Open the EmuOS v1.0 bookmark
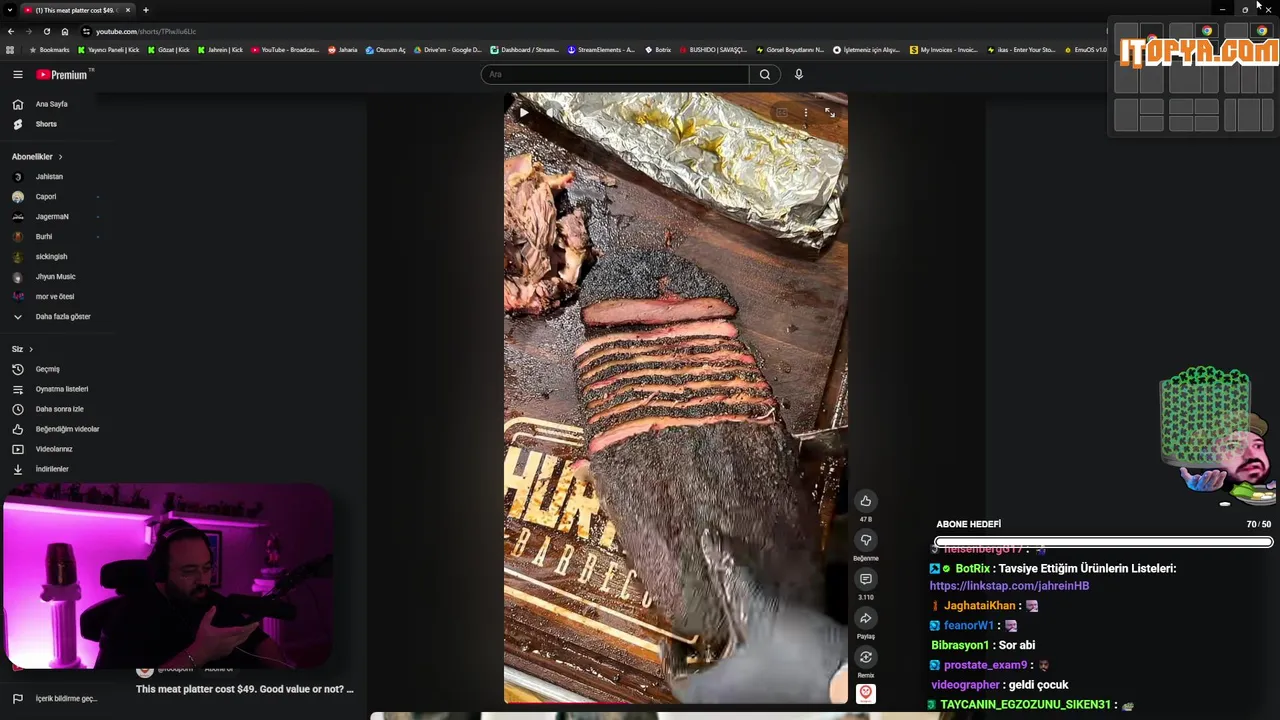This screenshot has width=1280, height=720. (1085, 50)
